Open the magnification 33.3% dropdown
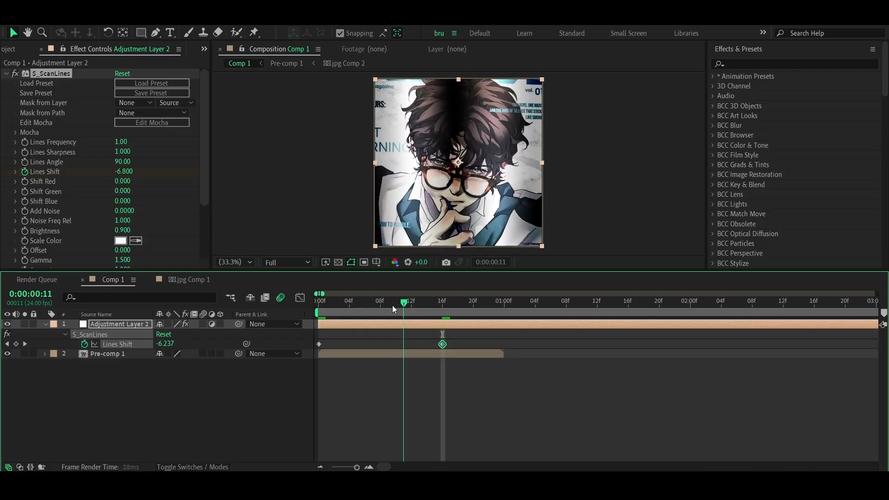The image size is (889, 500). (235, 262)
